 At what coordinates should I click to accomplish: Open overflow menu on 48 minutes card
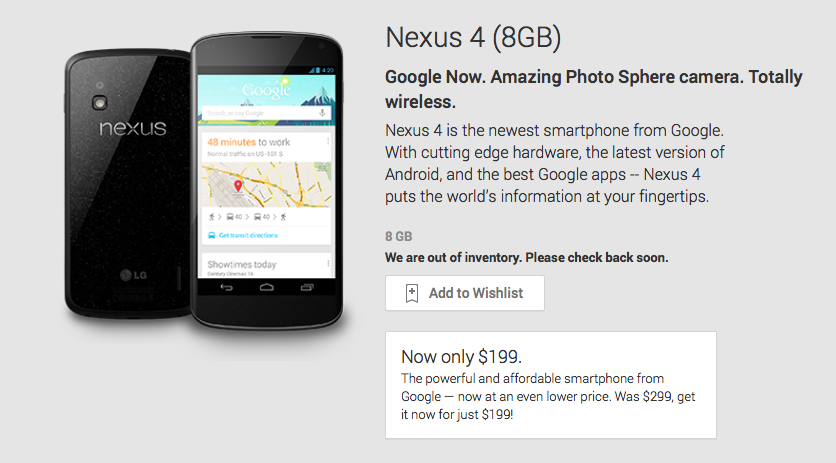coord(327,141)
